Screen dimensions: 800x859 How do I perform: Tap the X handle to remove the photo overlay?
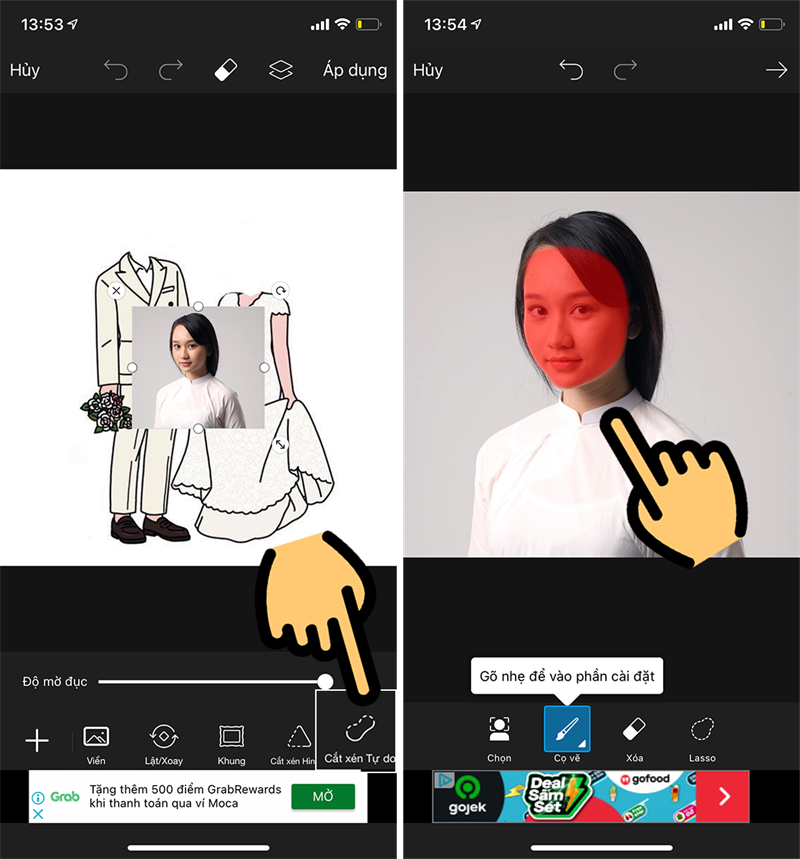coord(119,291)
